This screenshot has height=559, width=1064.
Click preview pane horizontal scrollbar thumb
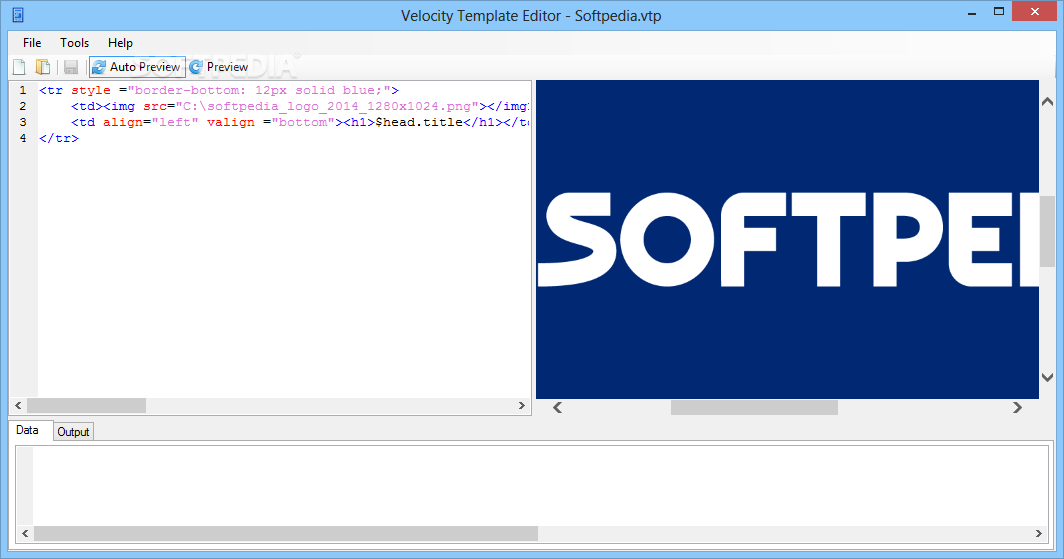point(754,407)
